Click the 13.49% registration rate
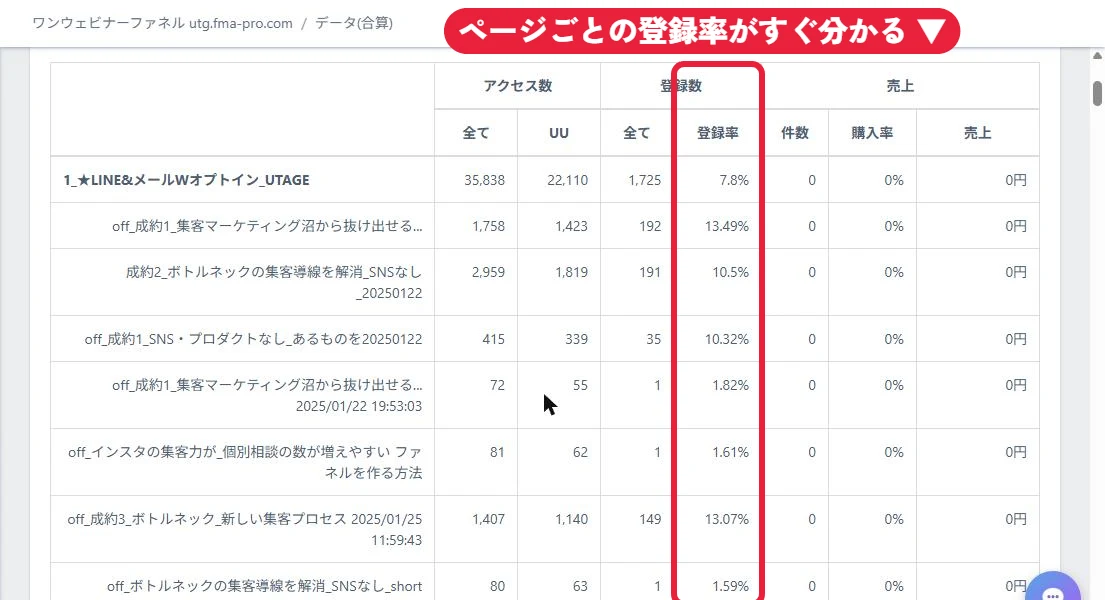 point(727,226)
